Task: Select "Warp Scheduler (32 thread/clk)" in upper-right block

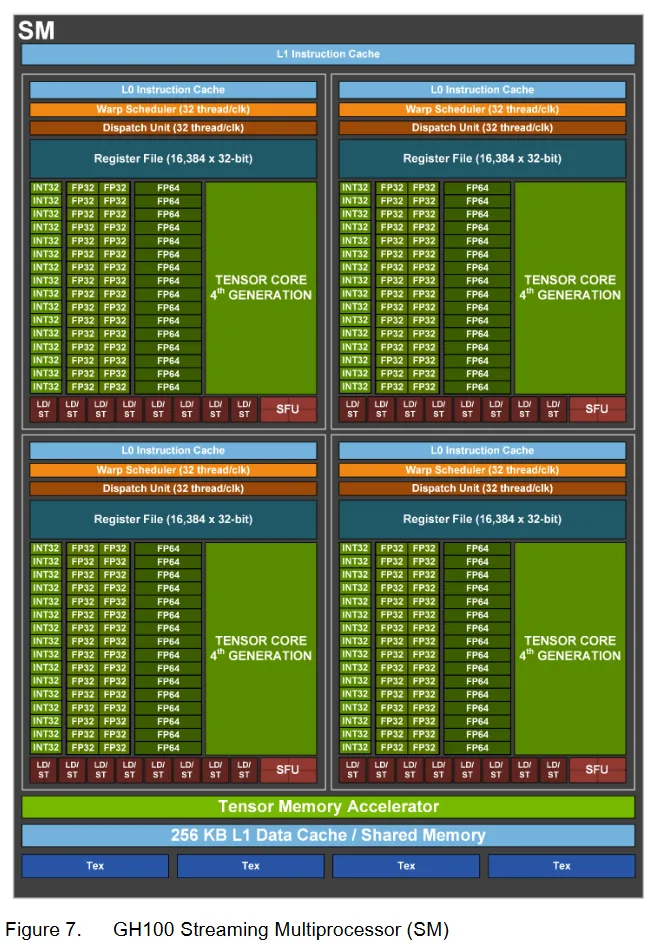Action: (x=482, y=109)
